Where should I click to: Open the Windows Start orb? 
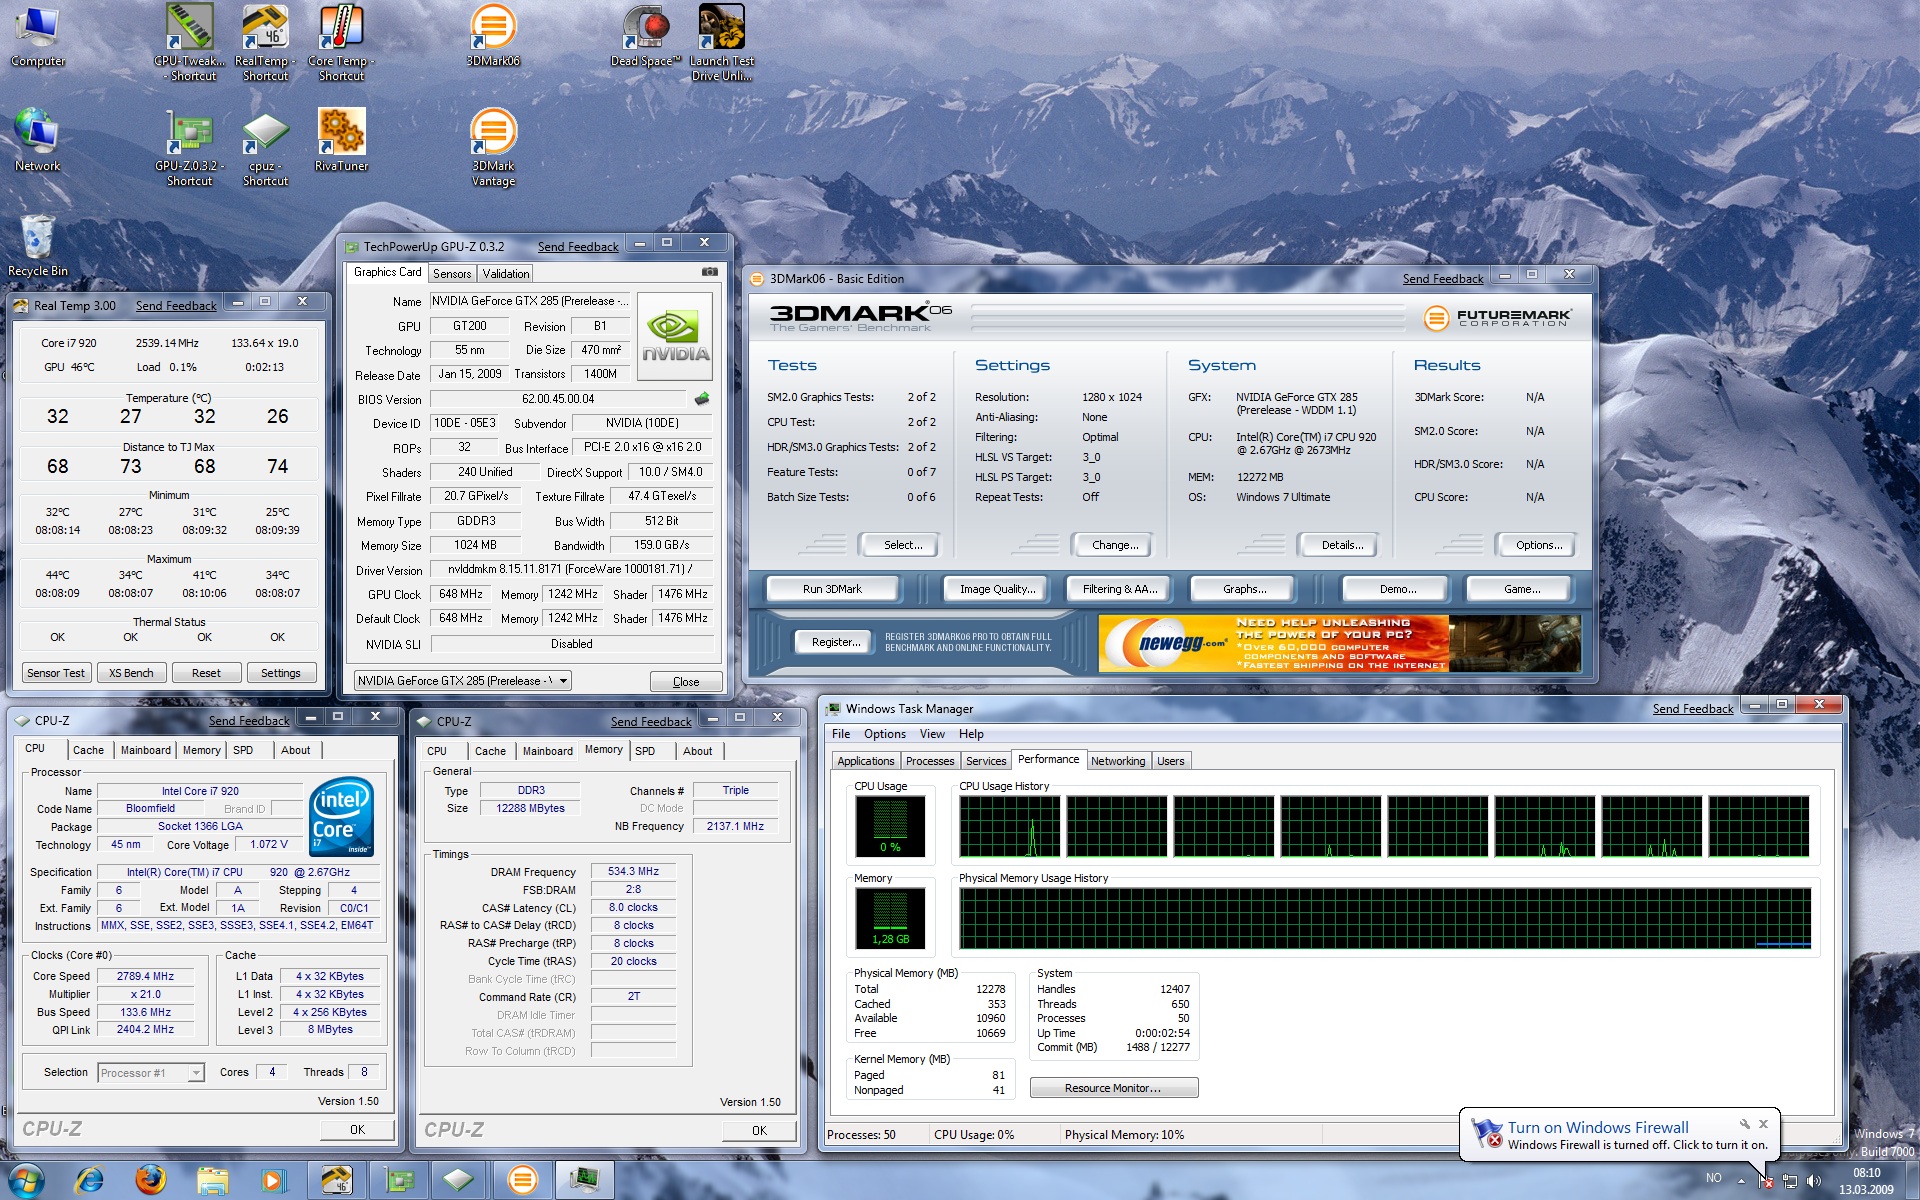click(x=25, y=1180)
